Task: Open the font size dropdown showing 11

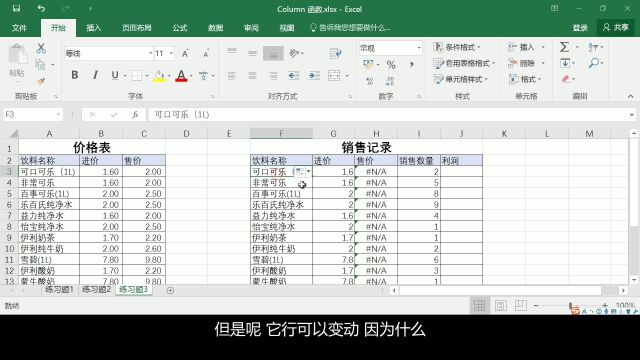Action: [171, 53]
